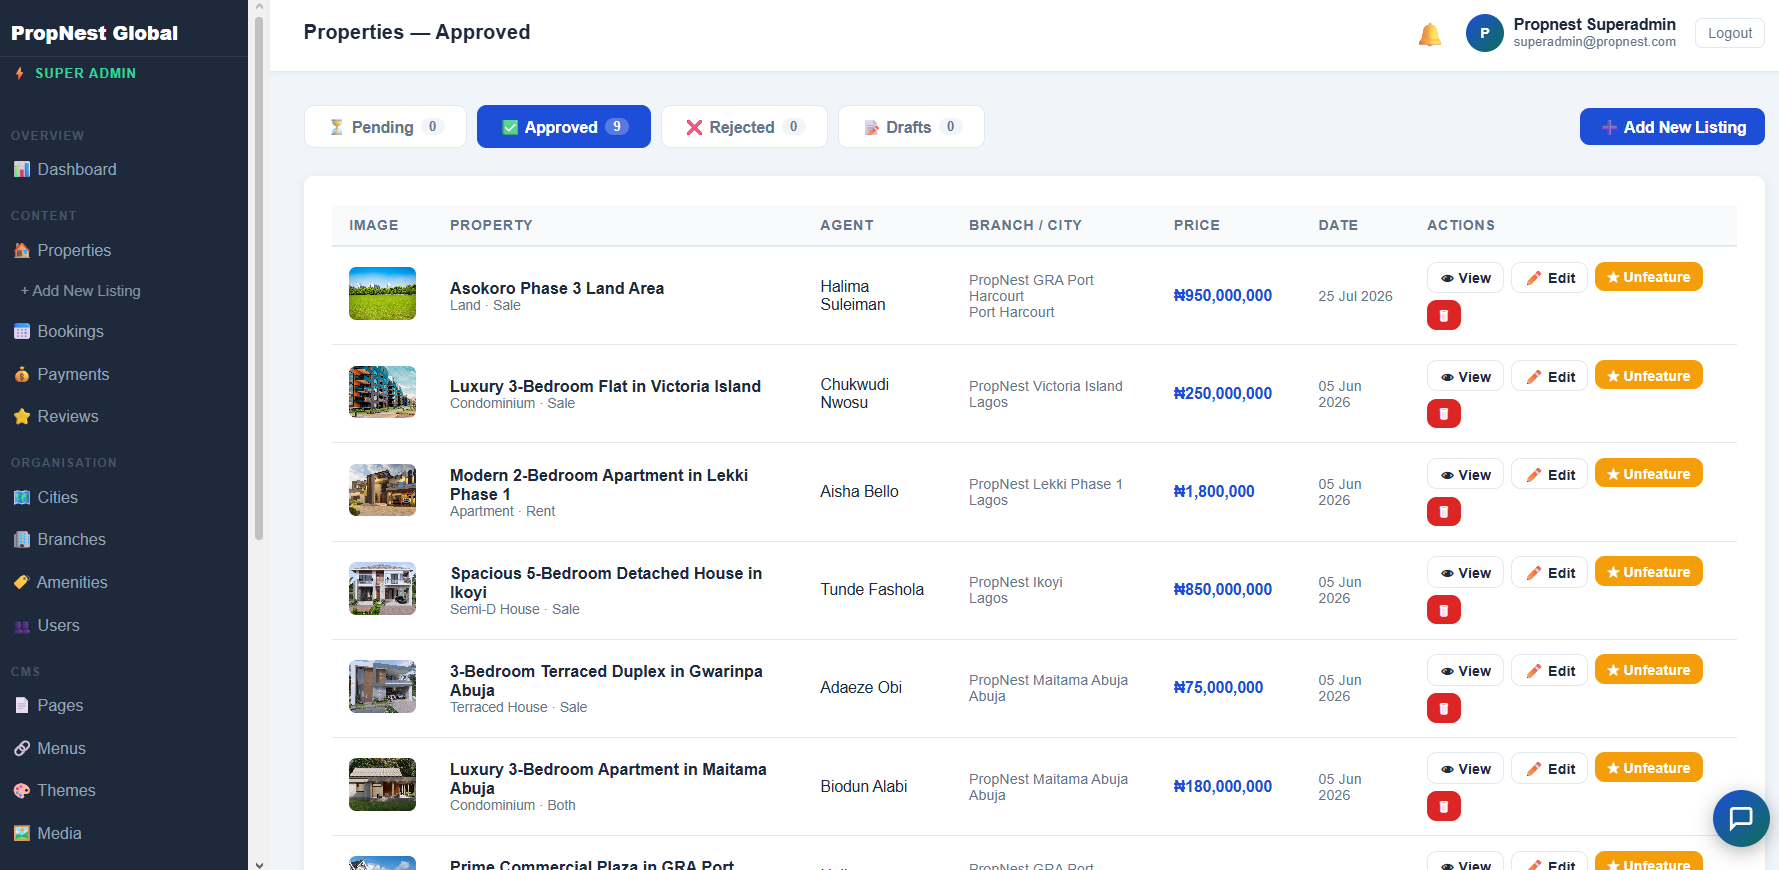Click the Asokoro Phase 3 Land Area thumbnail
Viewport: 1779px width, 870px height.
point(382,293)
